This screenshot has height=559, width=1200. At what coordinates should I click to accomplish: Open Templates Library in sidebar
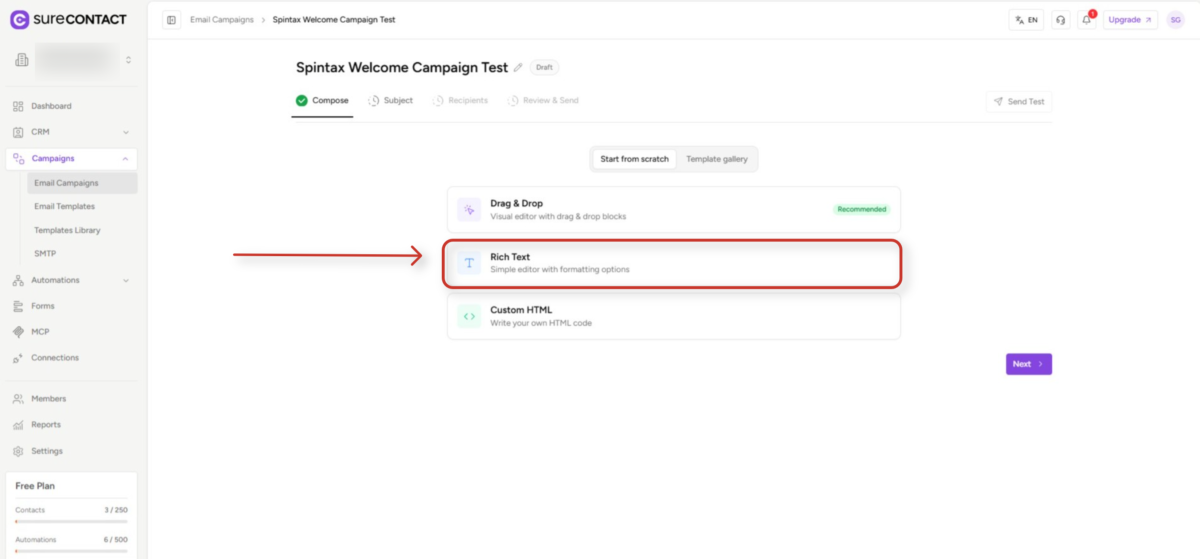(67, 230)
